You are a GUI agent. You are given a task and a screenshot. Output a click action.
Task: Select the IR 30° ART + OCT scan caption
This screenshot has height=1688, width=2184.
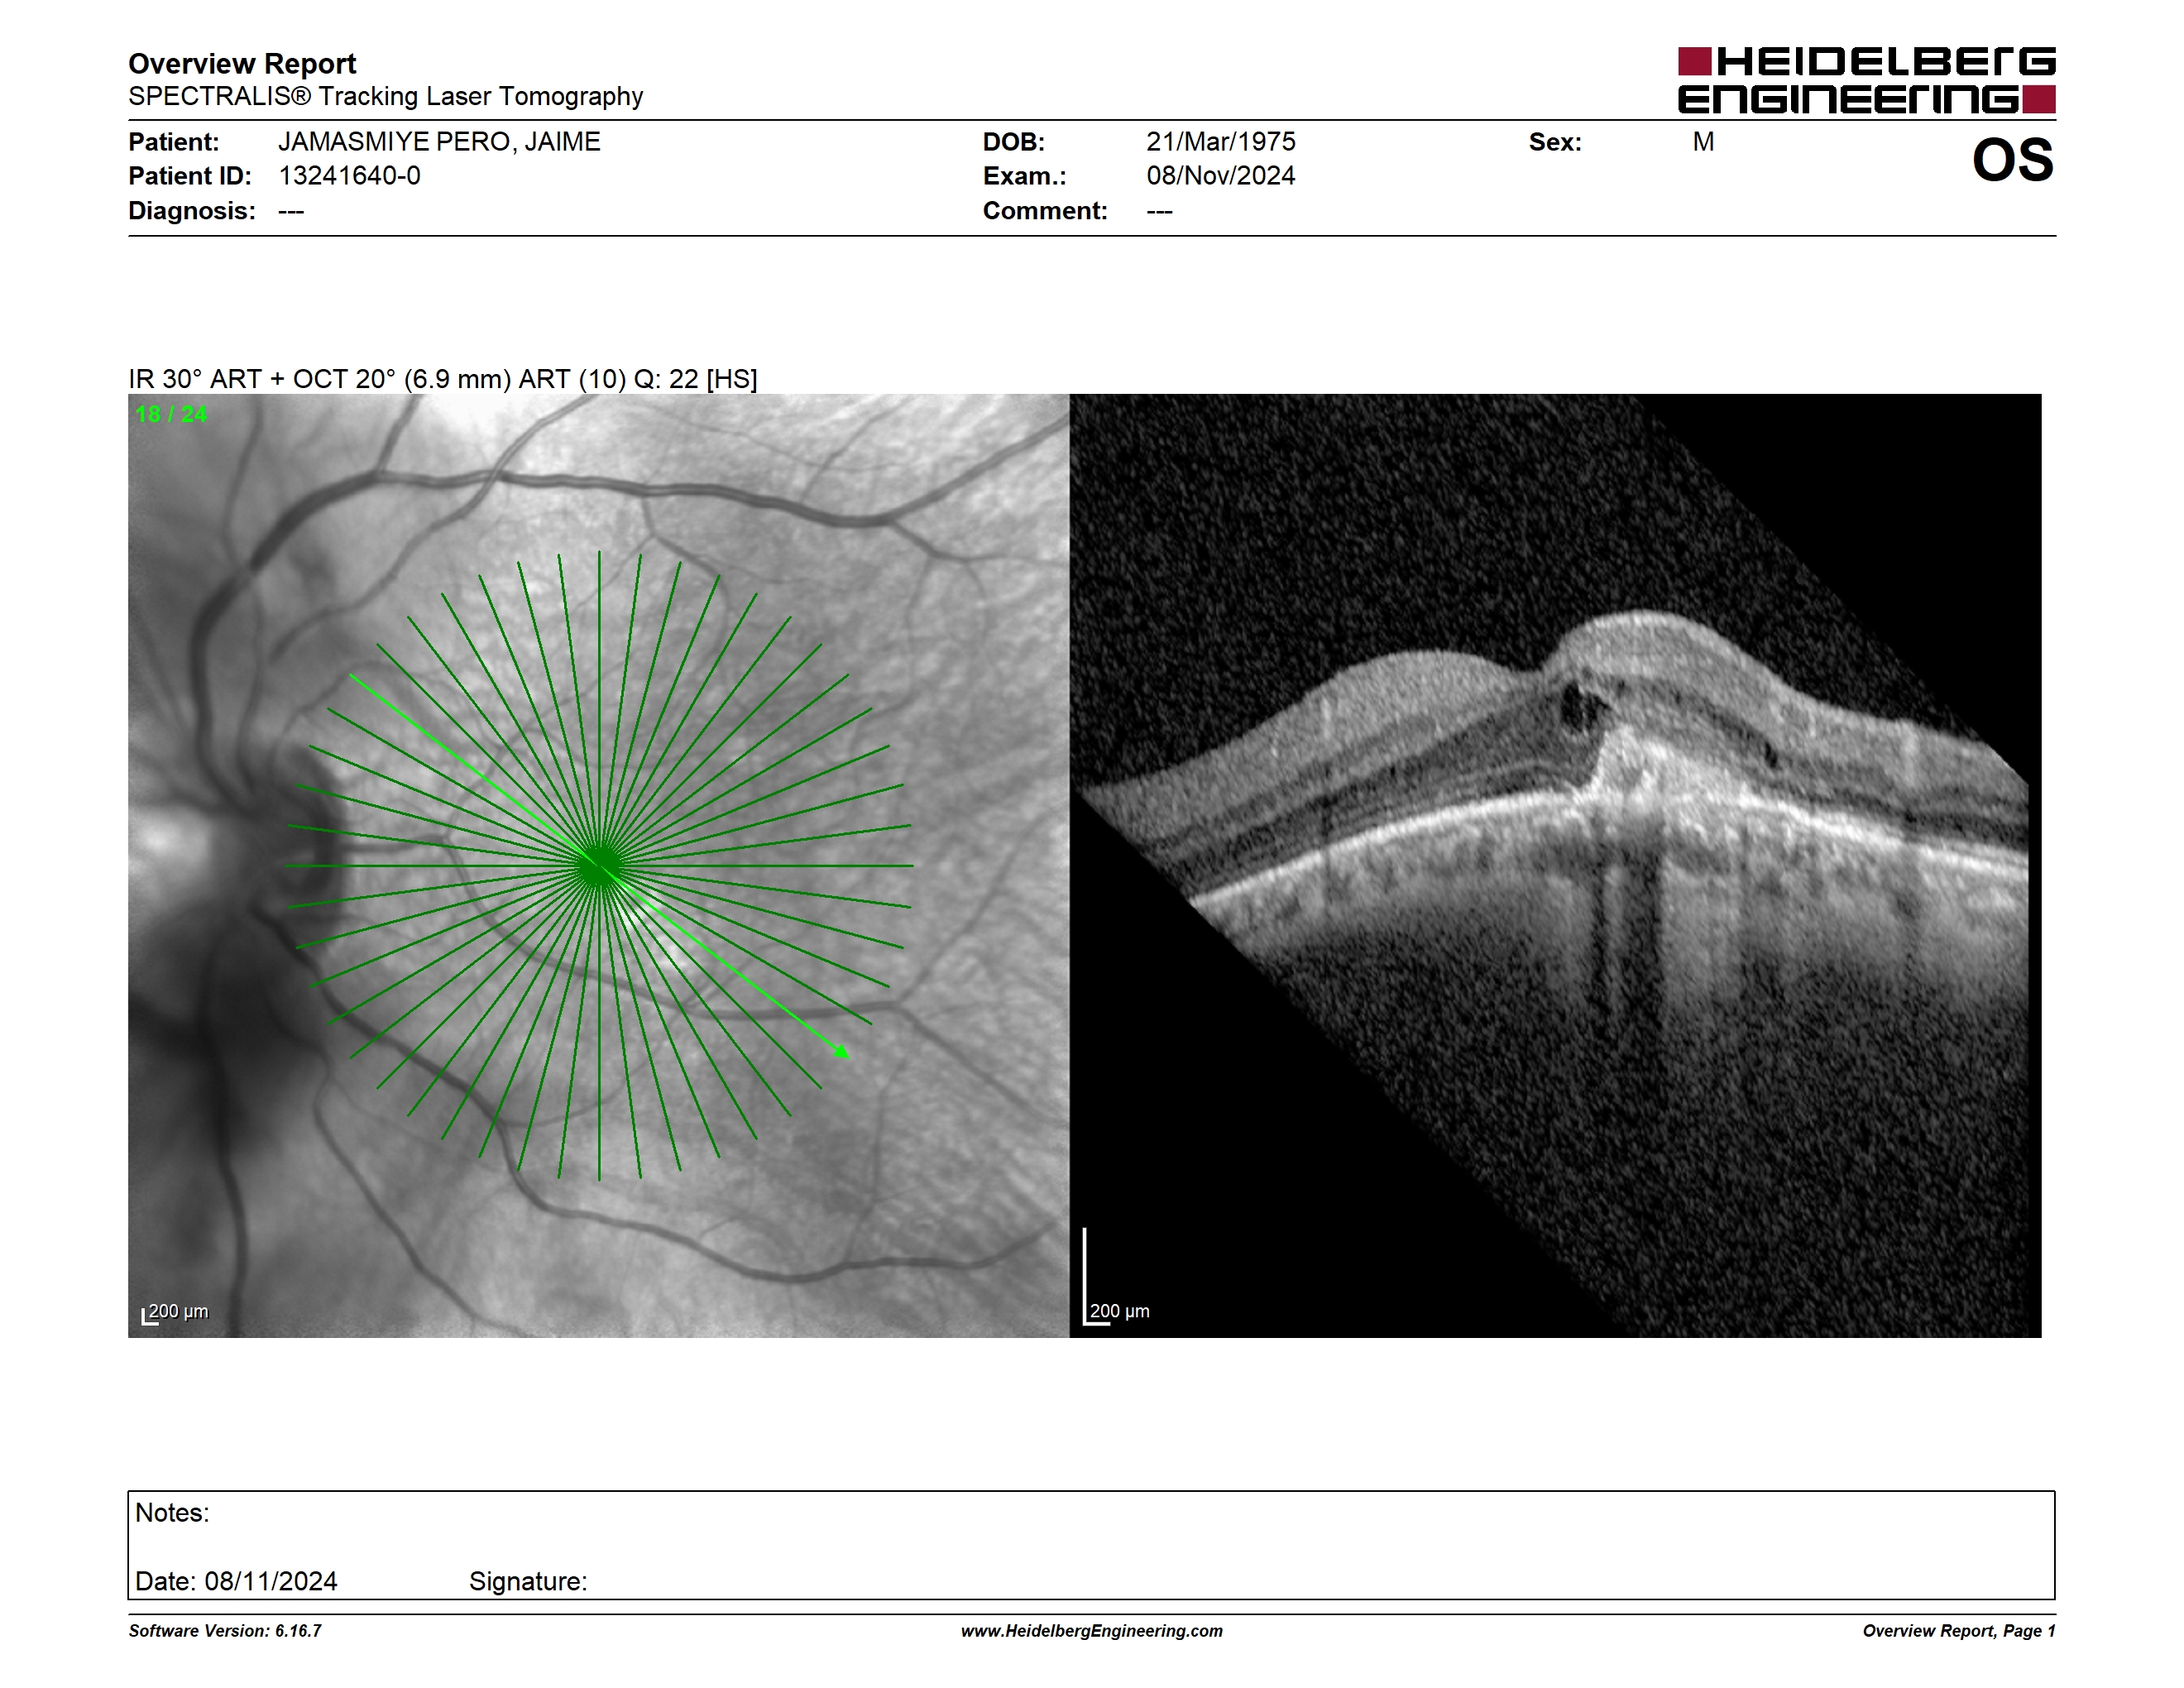pos(442,379)
